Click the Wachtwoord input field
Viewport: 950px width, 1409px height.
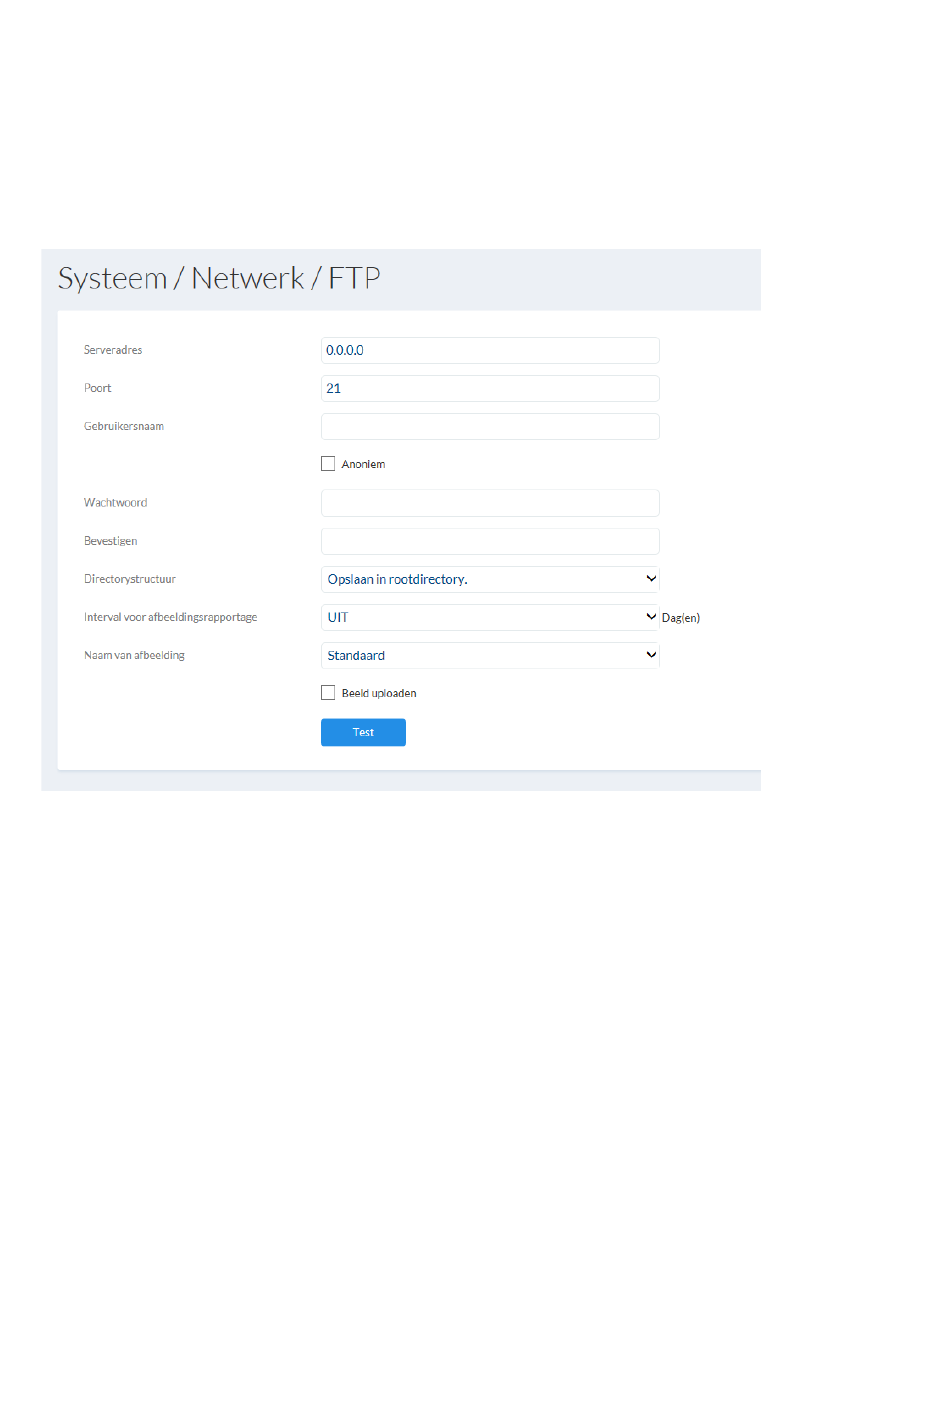[490, 503]
